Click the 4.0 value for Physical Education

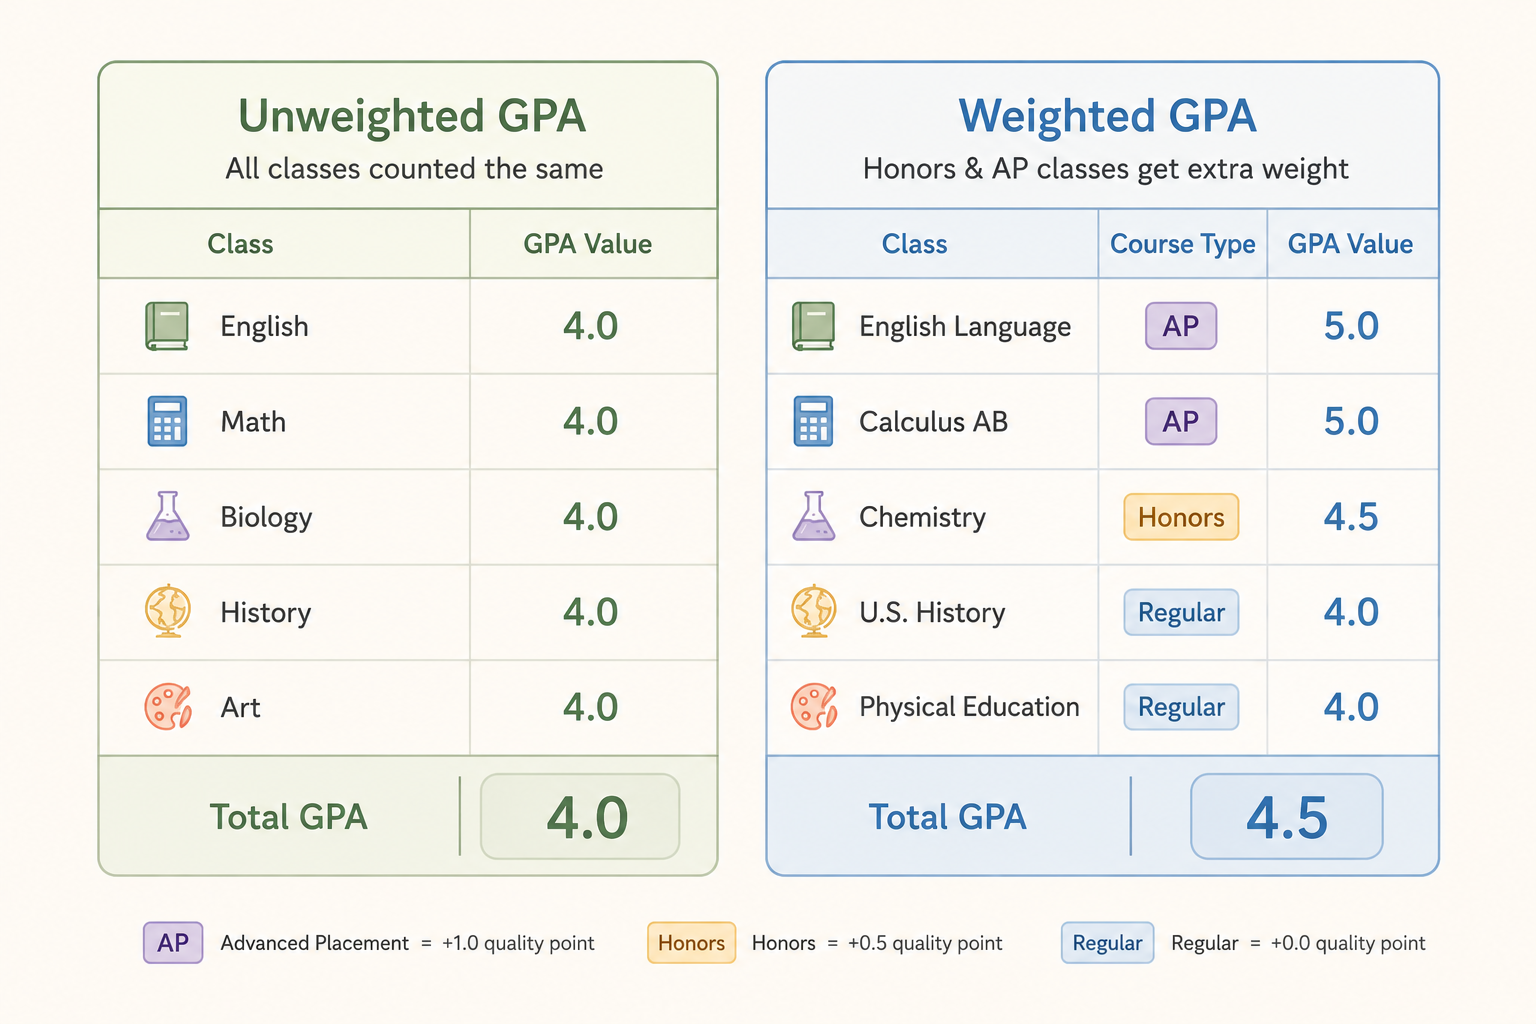[1351, 707]
